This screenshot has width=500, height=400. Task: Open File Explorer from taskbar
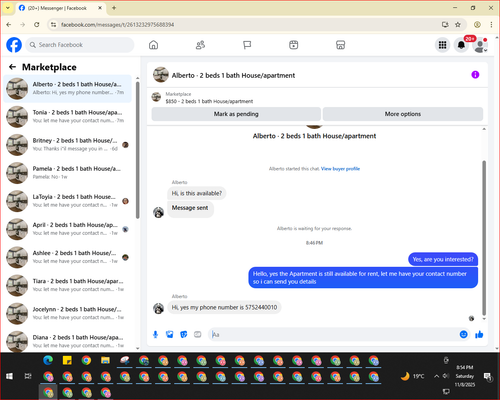click(106, 360)
